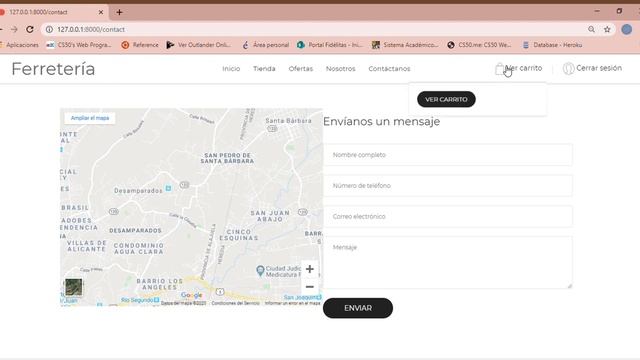Screen dimensions: 640x360
Task: Open Tienda menu item
Action: coord(264,69)
